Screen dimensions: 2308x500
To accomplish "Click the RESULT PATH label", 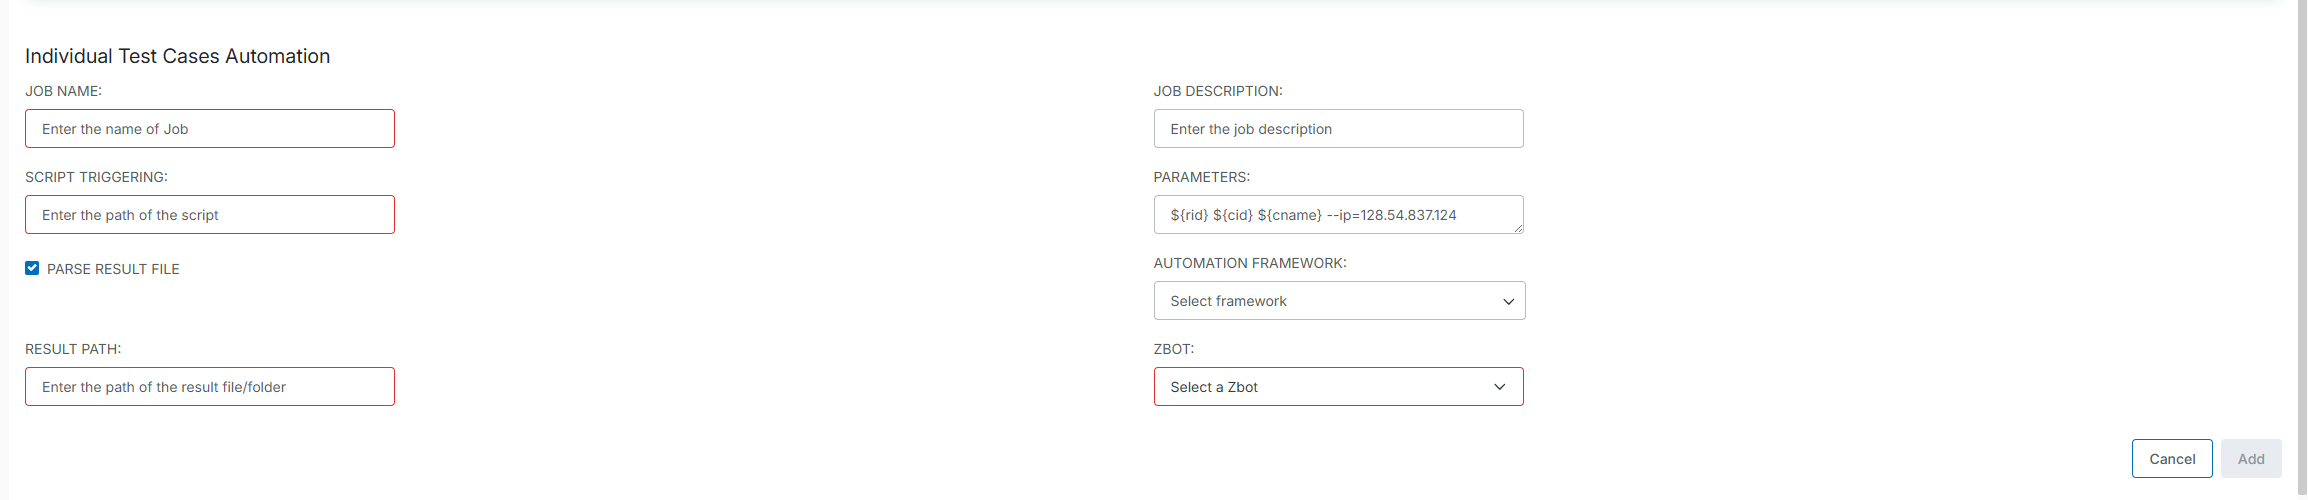I will coord(73,349).
